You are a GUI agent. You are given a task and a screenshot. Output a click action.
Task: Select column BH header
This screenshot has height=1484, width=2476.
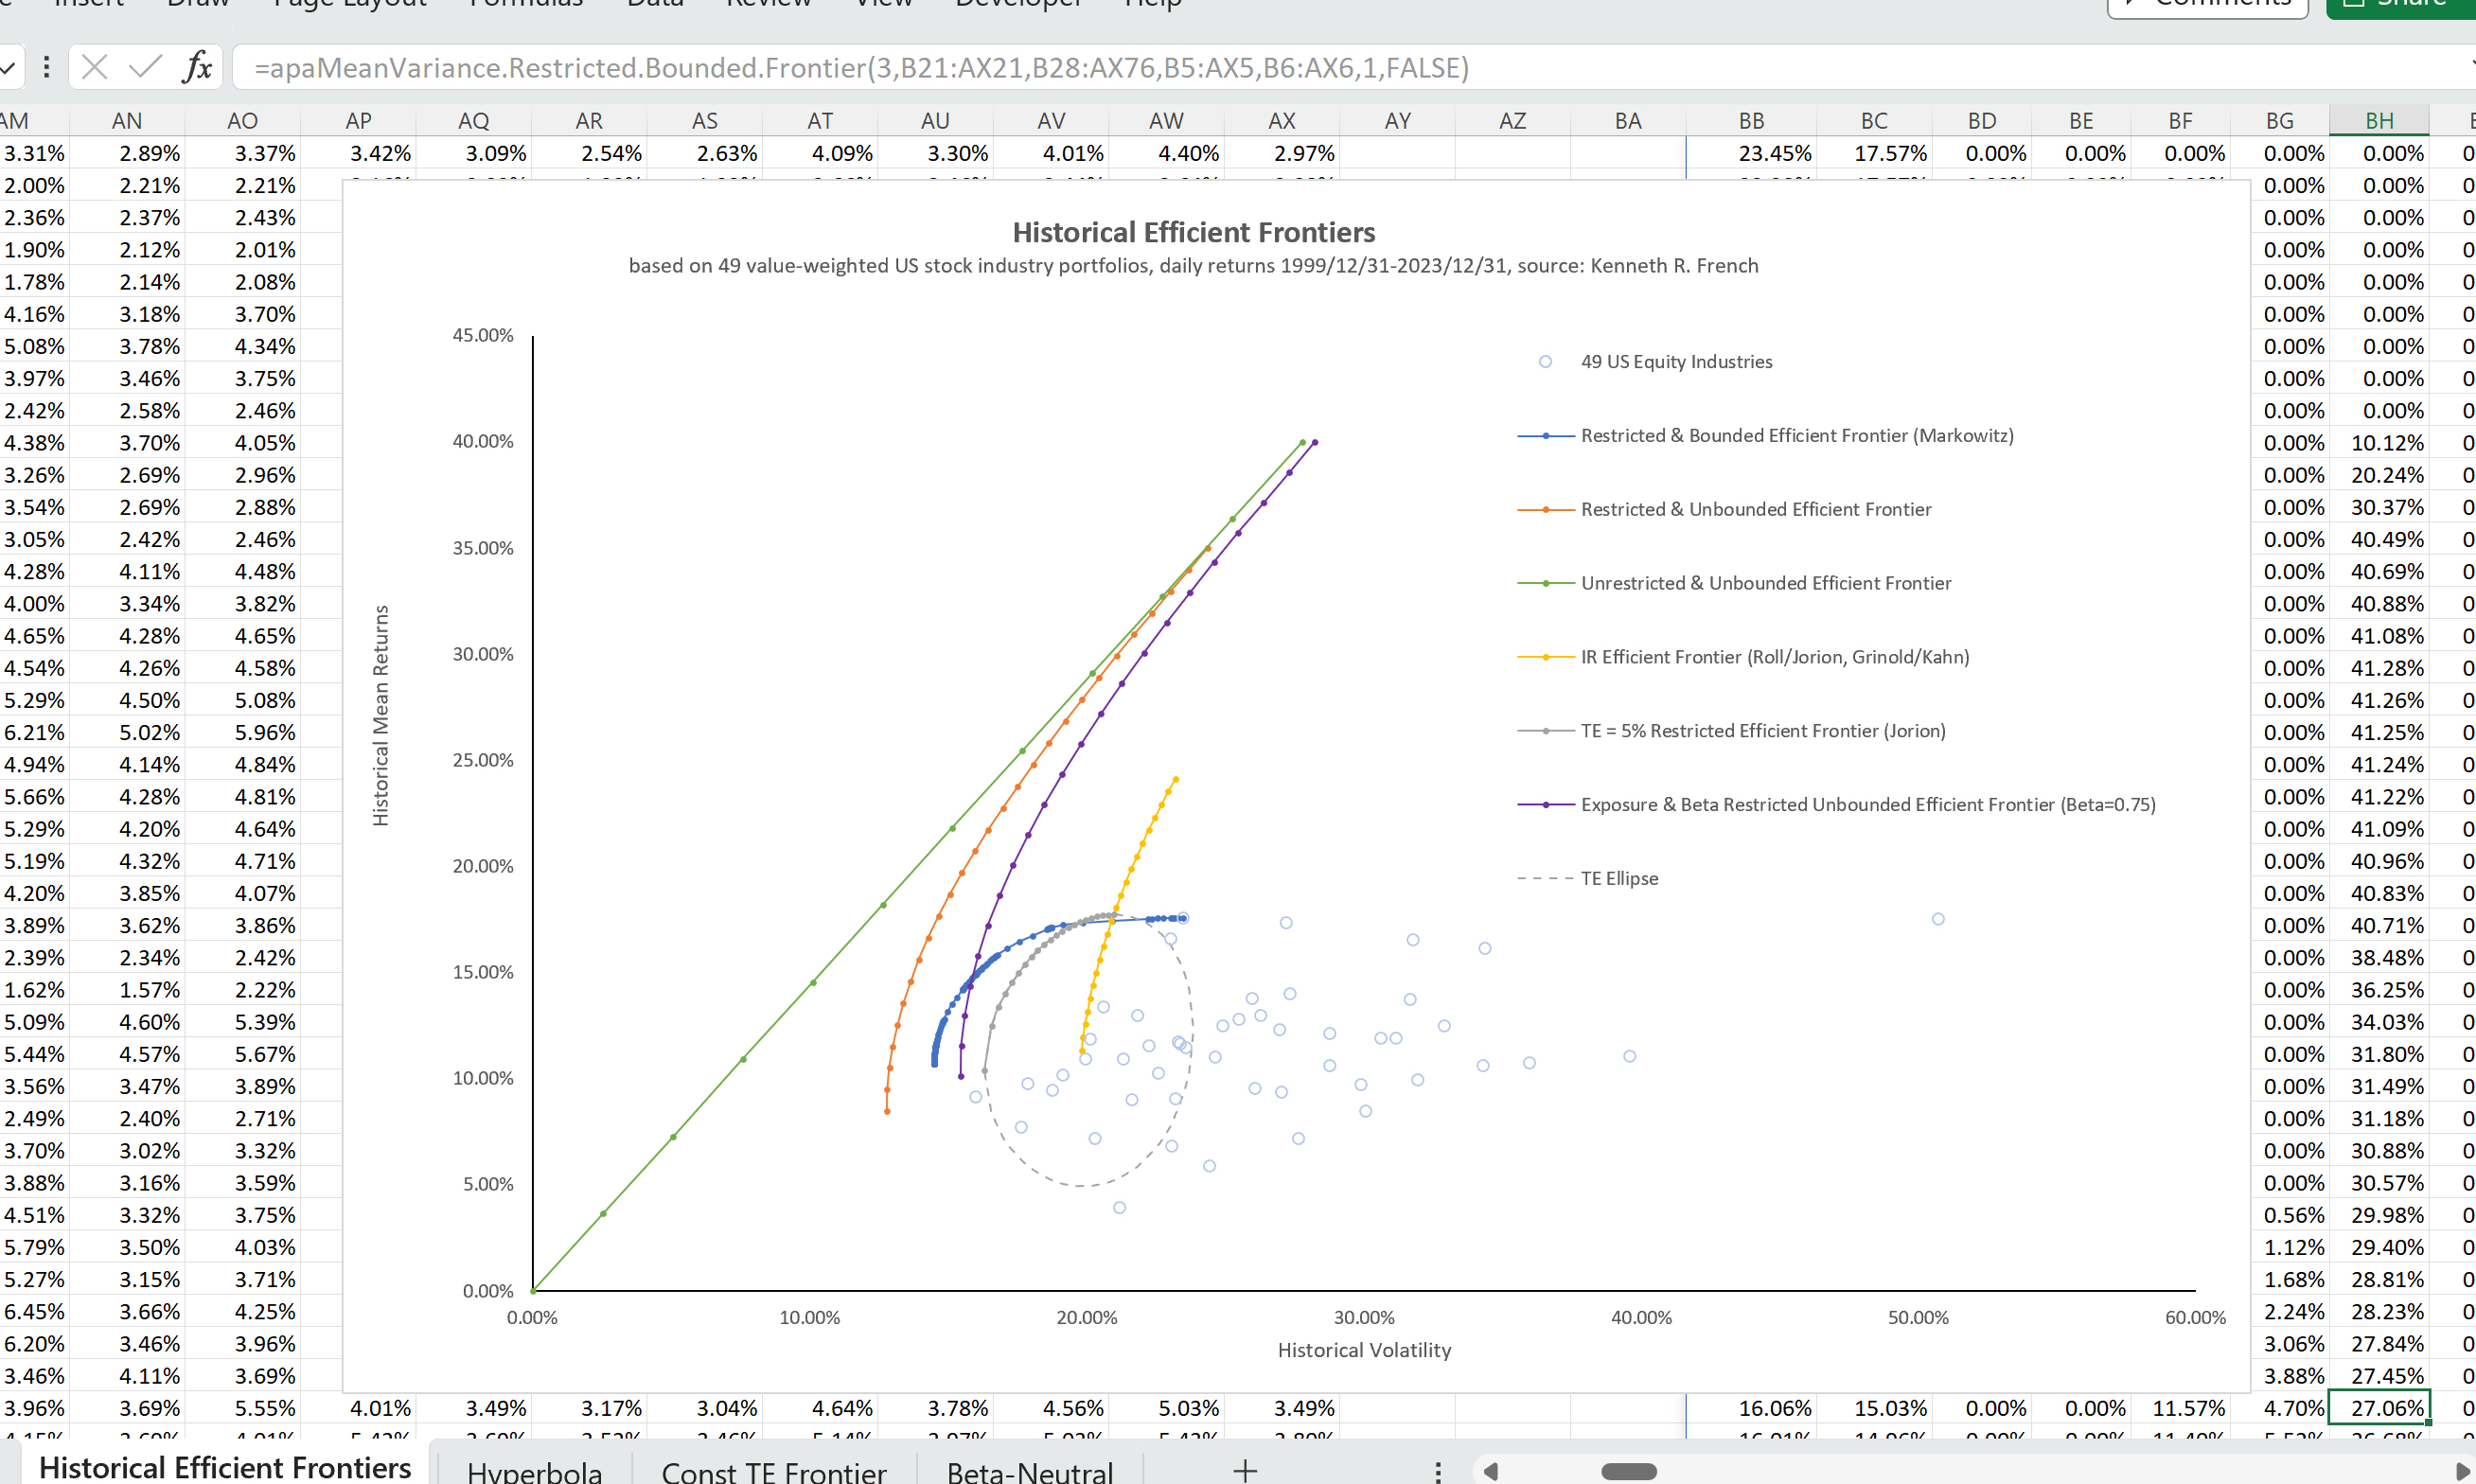[2378, 121]
